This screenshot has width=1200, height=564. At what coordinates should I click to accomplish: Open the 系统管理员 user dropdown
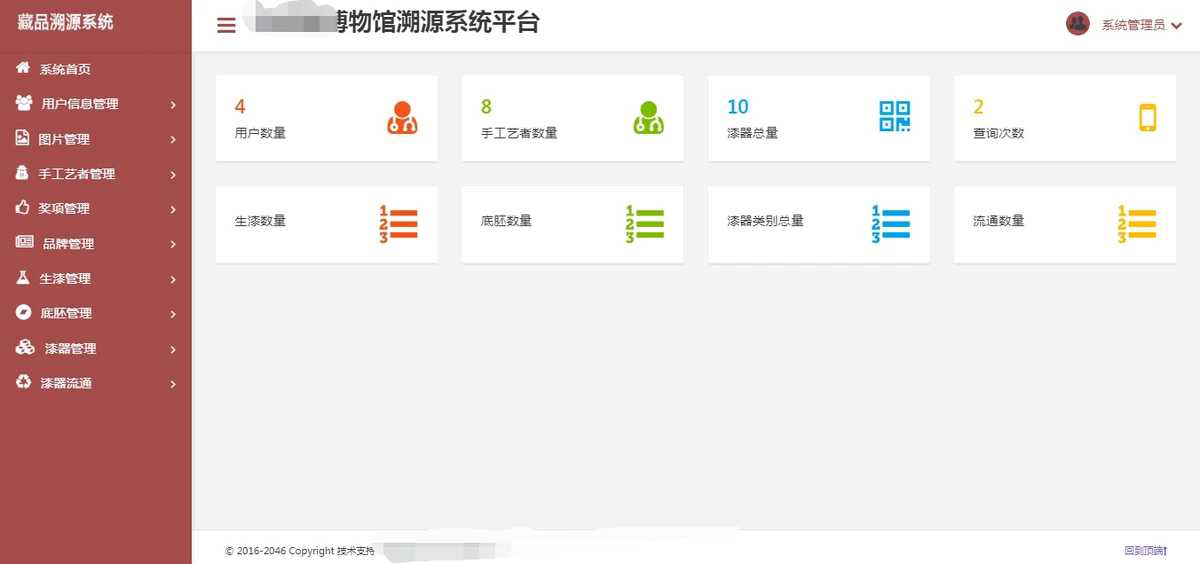(x=1141, y=25)
